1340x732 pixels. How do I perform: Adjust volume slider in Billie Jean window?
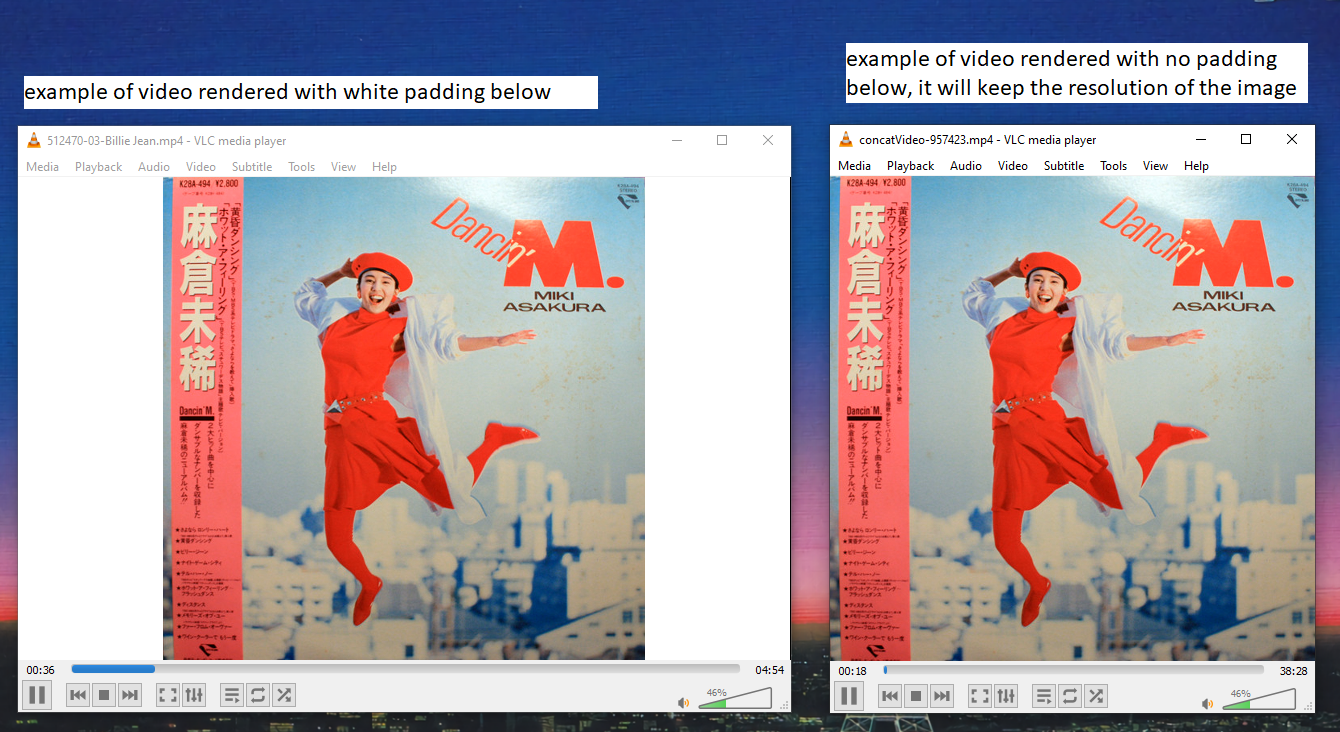735,698
